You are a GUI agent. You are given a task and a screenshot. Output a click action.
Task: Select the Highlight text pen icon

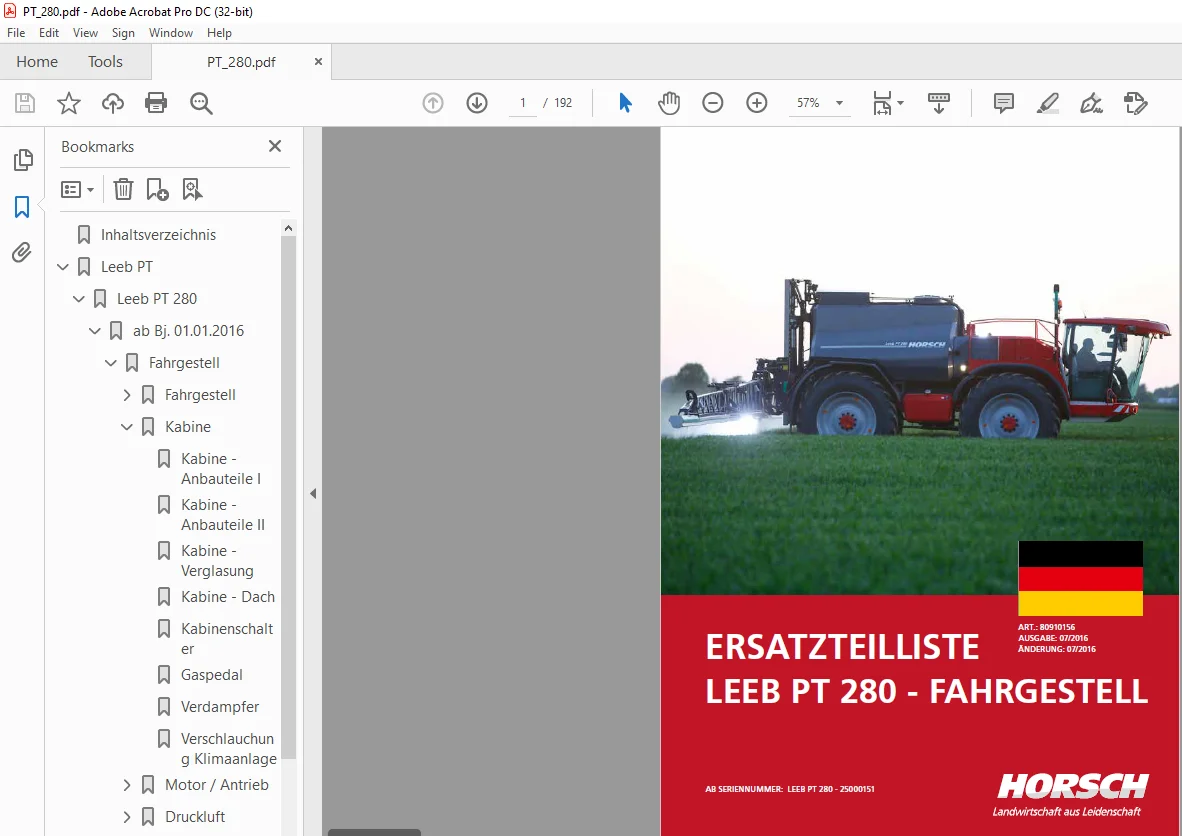(x=1047, y=103)
